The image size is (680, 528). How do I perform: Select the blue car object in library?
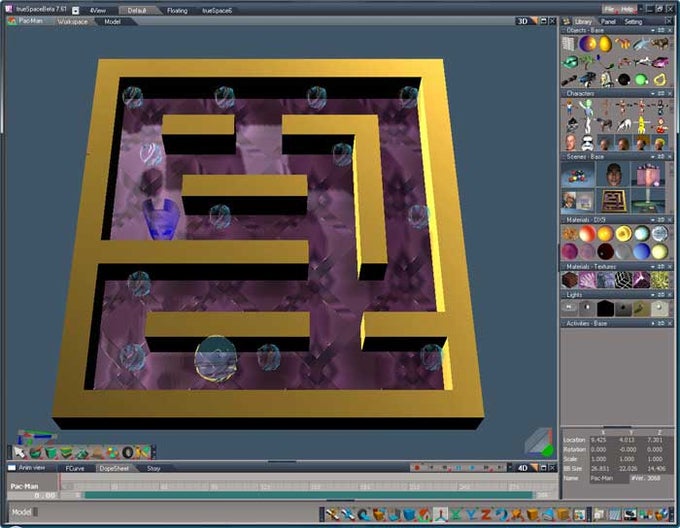tap(587, 79)
